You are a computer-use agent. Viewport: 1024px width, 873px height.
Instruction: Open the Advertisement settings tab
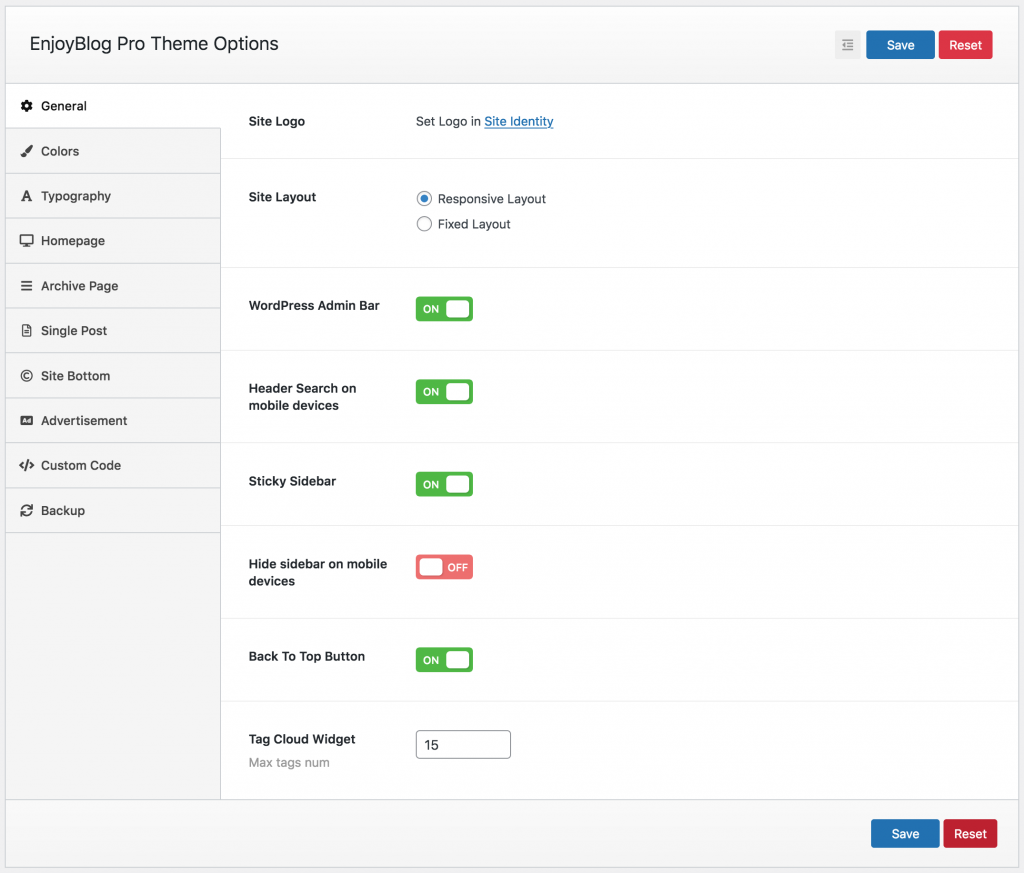pos(82,420)
